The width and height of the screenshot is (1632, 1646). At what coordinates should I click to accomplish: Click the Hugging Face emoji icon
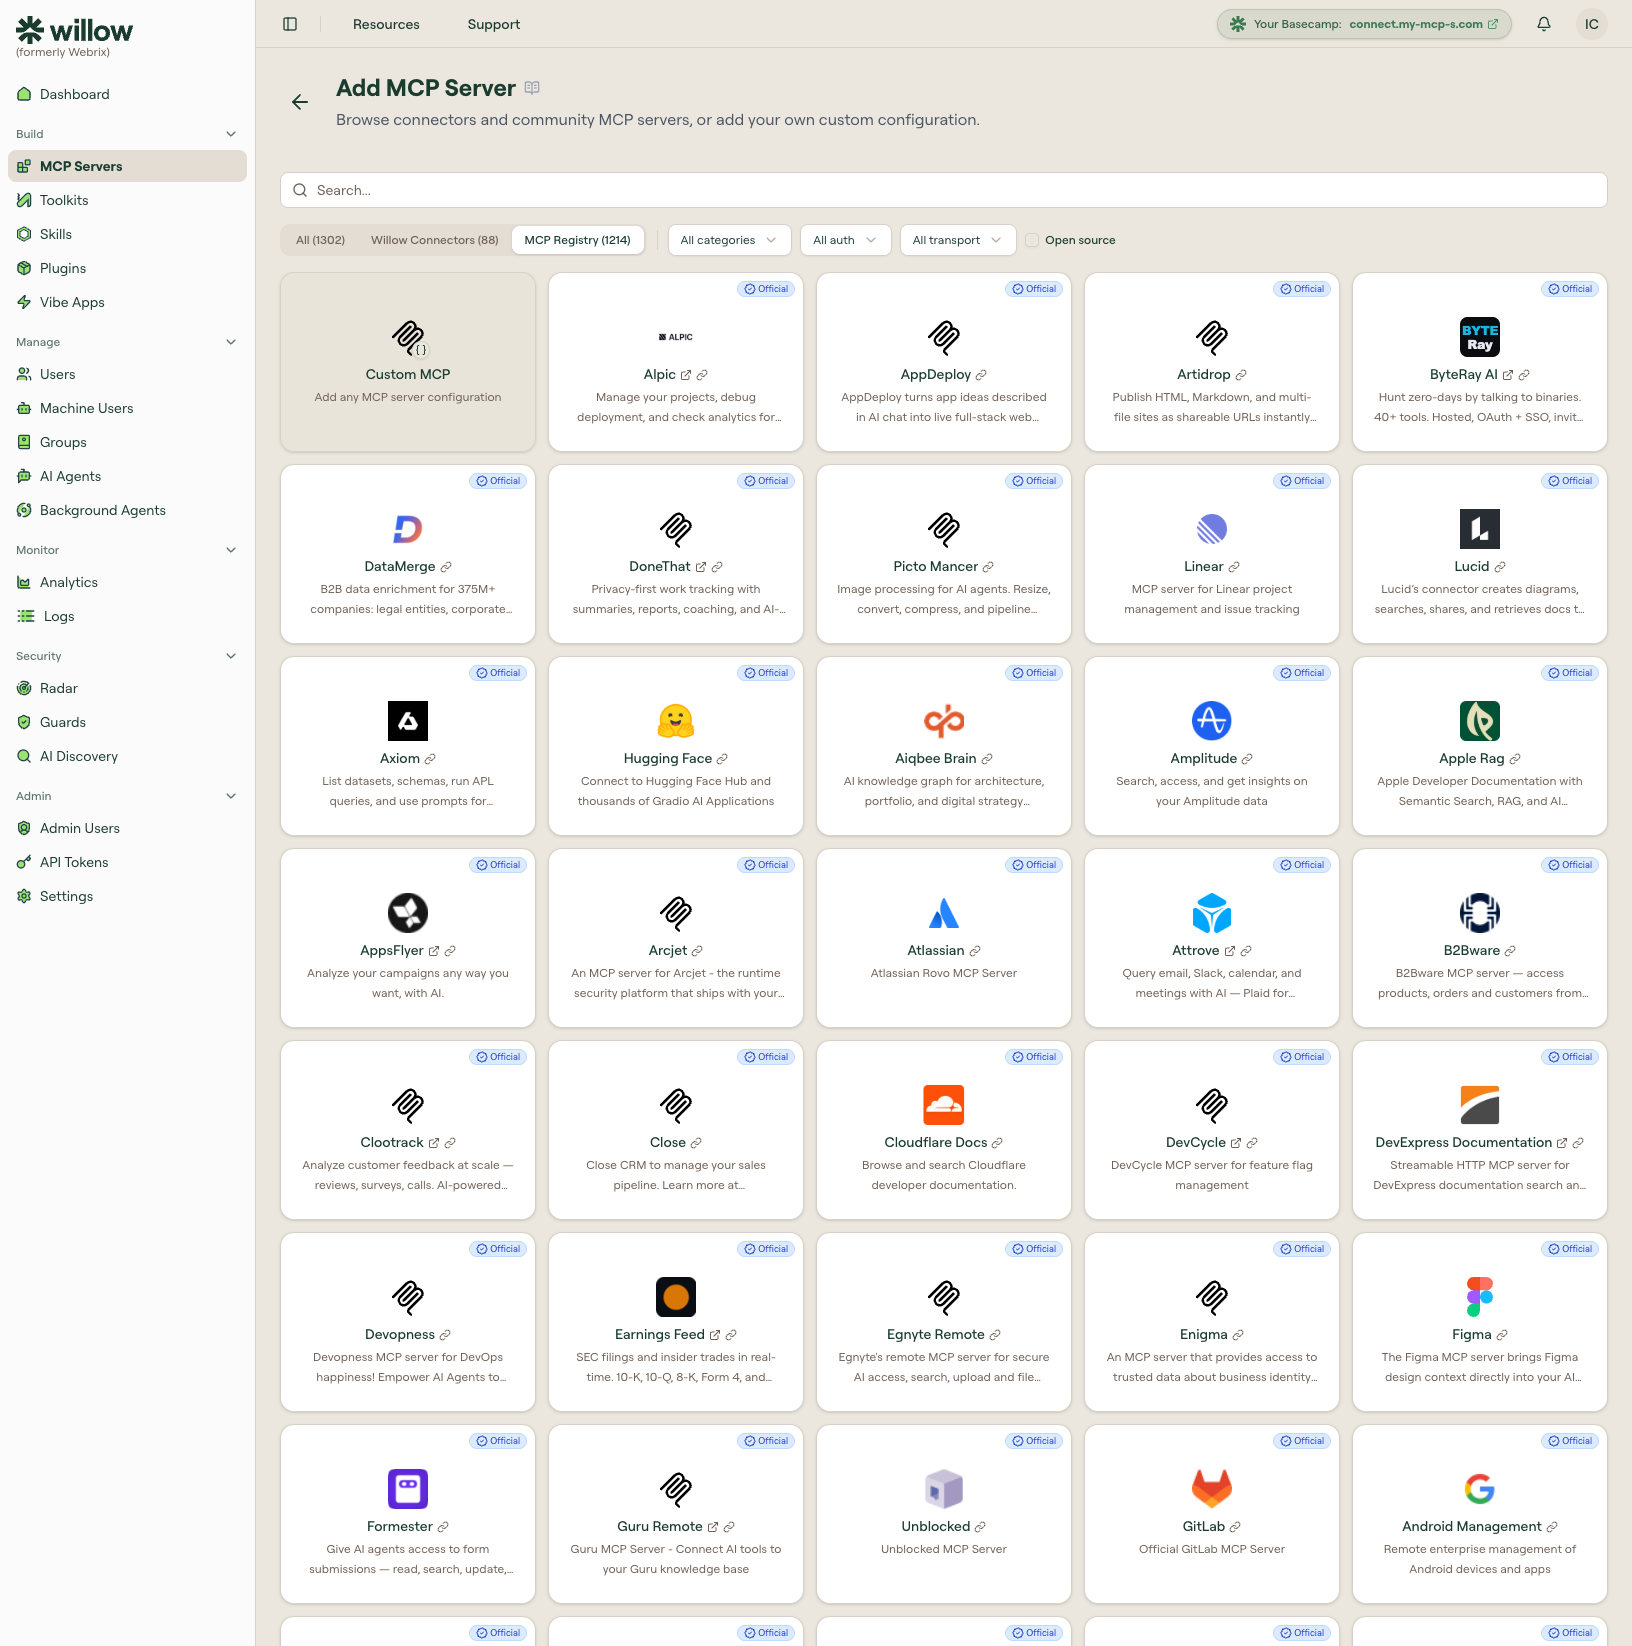tap(676, 721)
